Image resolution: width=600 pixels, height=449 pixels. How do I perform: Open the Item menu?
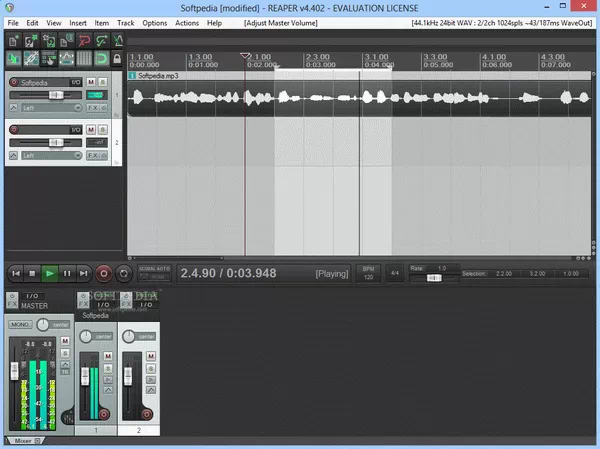101,23
